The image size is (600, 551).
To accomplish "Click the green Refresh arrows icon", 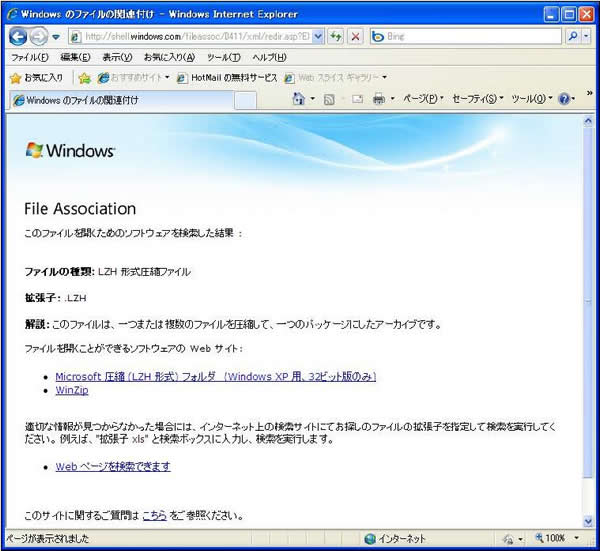I will coord(336,37).
